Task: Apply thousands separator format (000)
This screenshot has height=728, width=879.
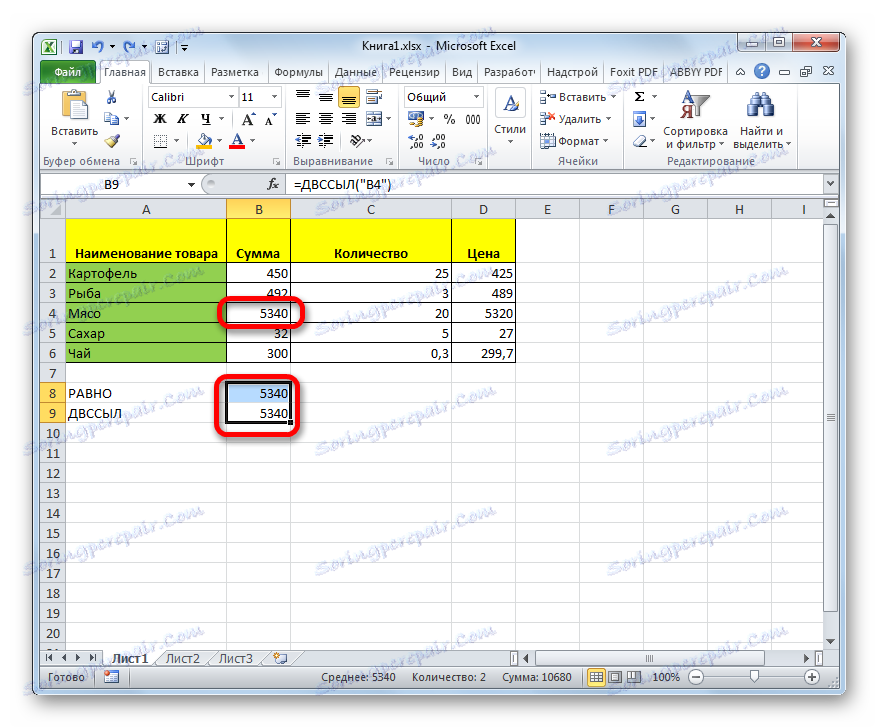Action: click(x=473, y=119)
